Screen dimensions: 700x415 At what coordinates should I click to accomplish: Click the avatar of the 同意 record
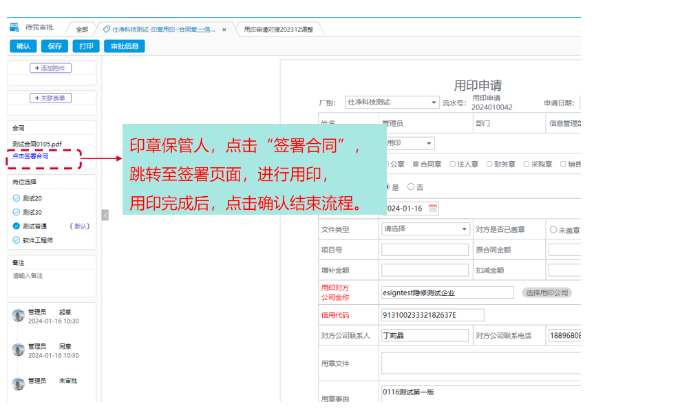coord(18,349)
